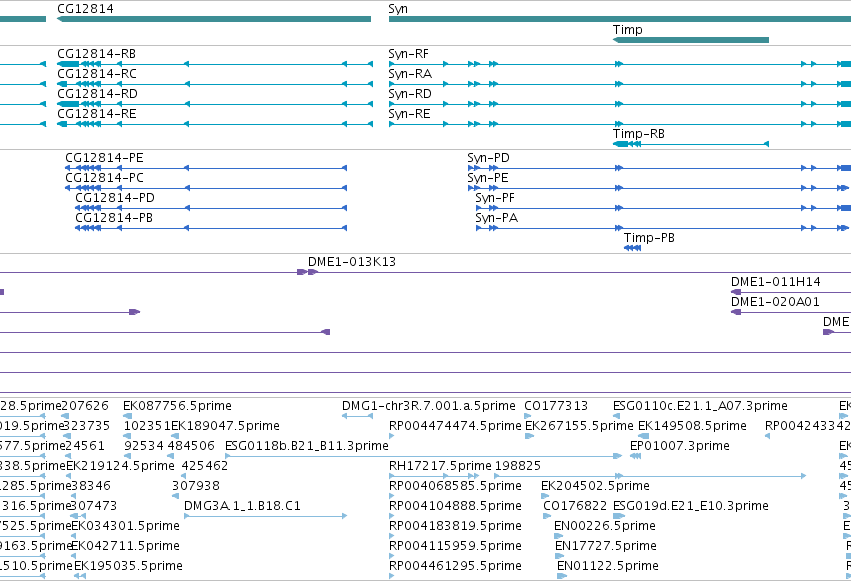
Task: Select EST EK087756.5prime
Action: click(177, 406)
